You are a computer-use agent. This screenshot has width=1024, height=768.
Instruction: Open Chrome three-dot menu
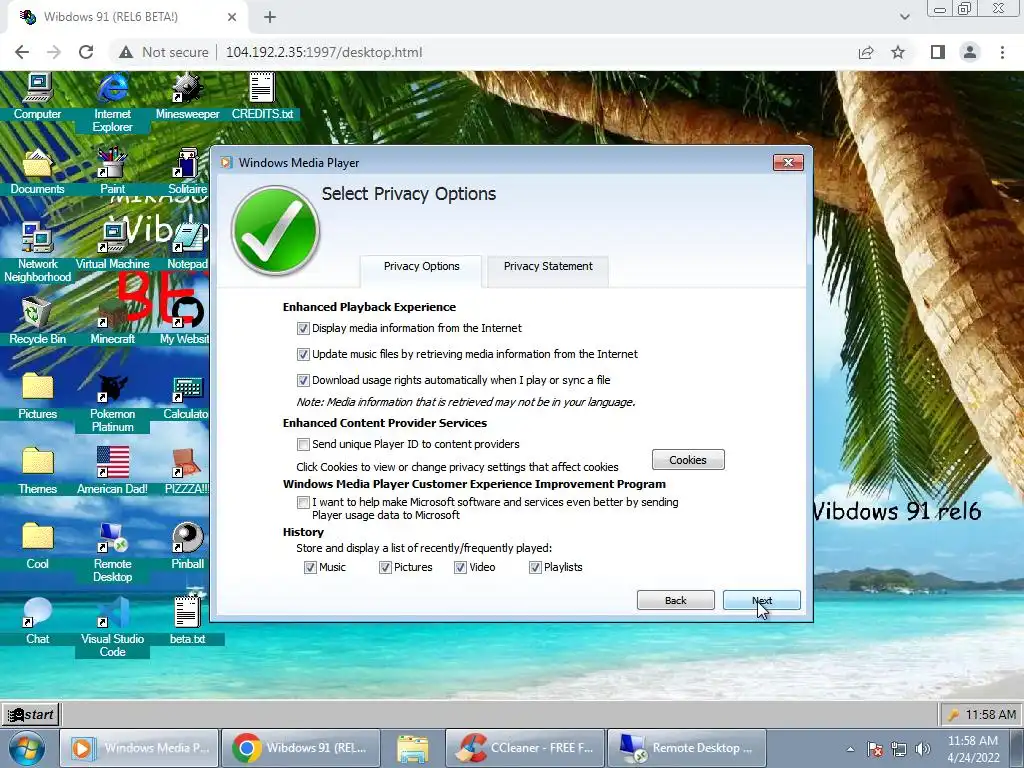click(x=1002, y=52)
